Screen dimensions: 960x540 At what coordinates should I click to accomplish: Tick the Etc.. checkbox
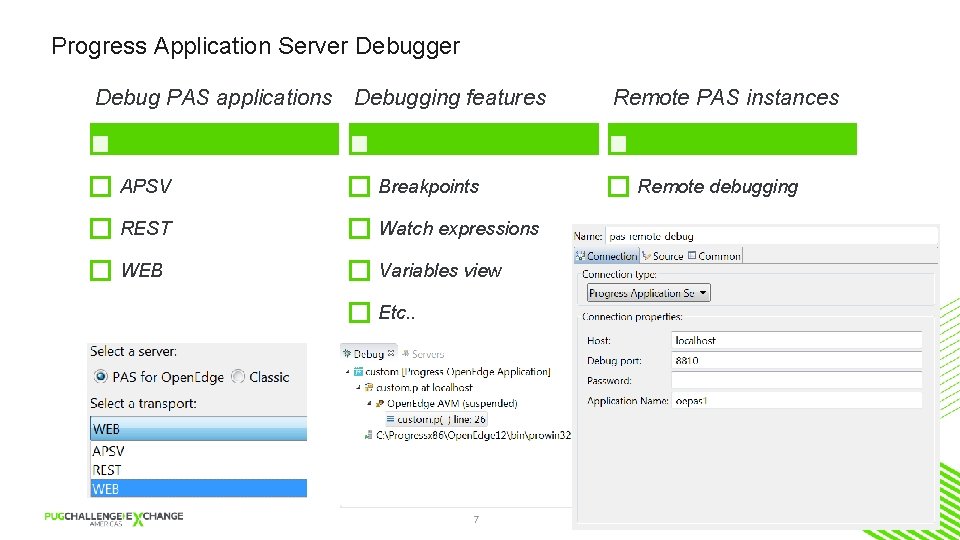[359, 312]
